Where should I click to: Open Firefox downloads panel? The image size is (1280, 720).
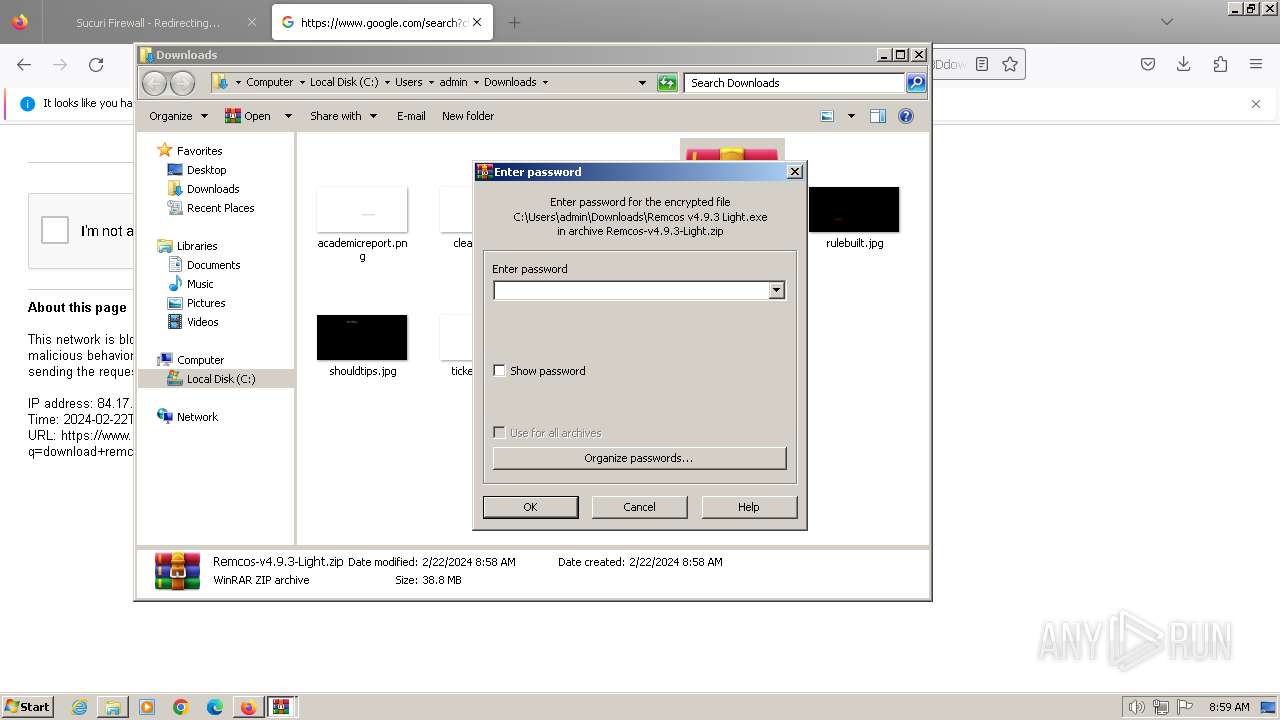click(1183, 64)
